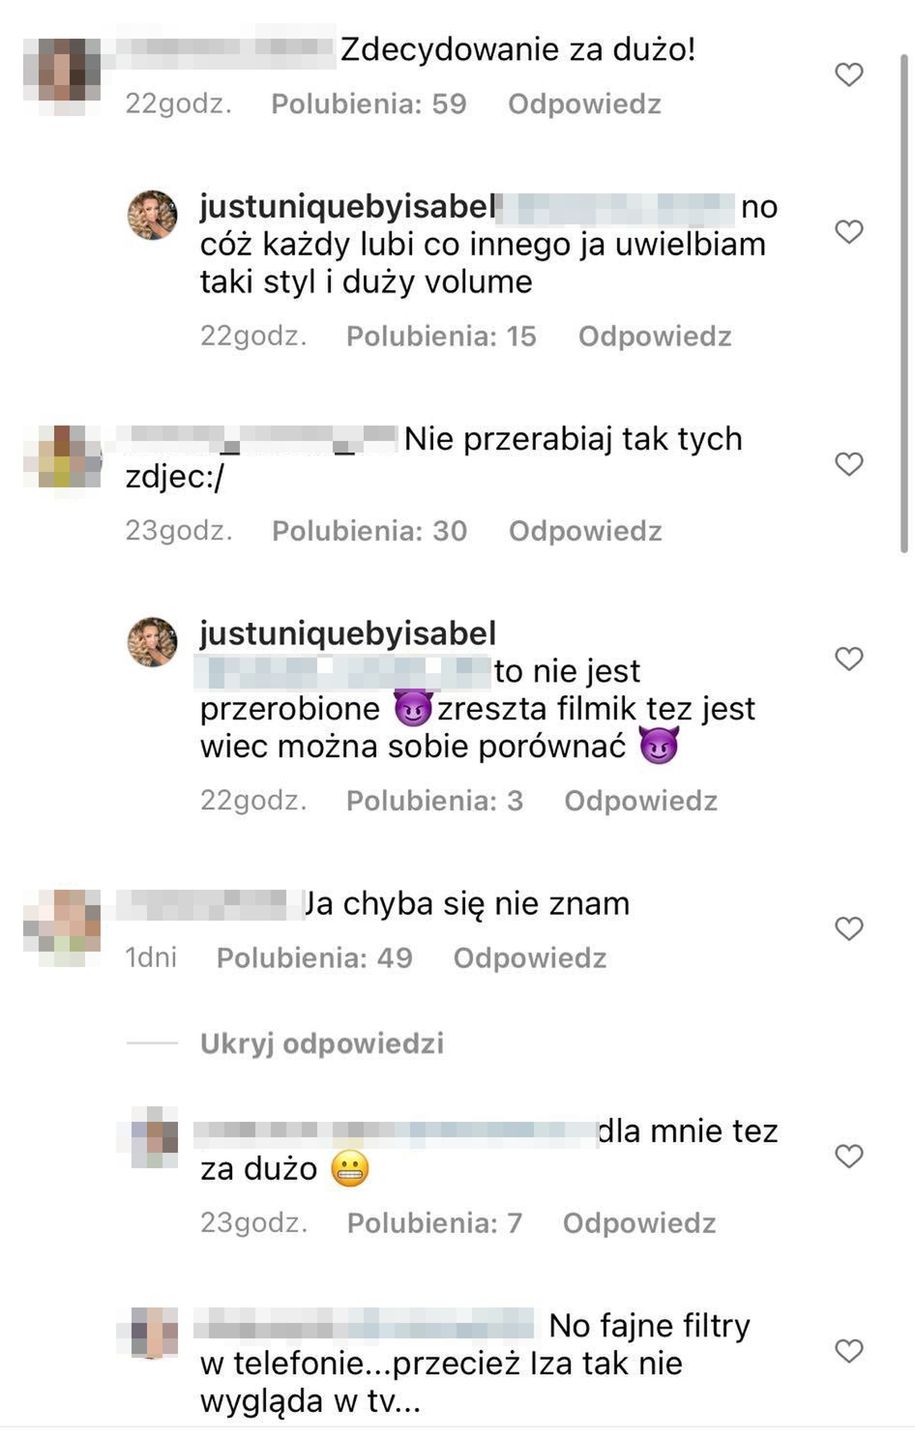Image resolution: width=915 pixels, height=1439 pixels.
Task: Heart the 'Ja chyba się nie znam' comment
Action: click(849, 929)
